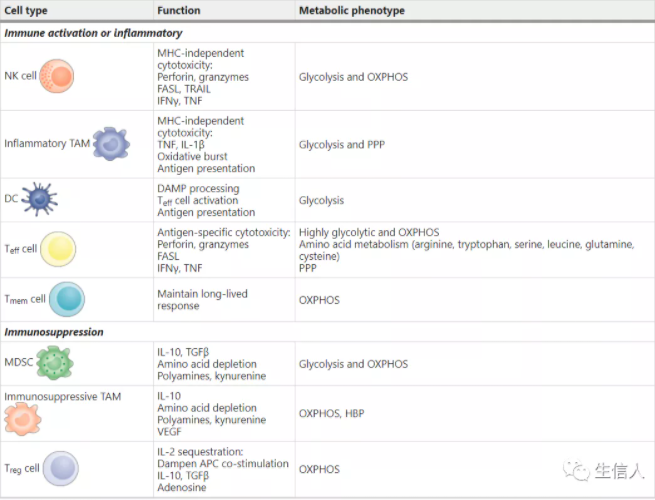Select the blue Inflammatory TAM cell icon

pyautogui.click(x=111, y=144)
